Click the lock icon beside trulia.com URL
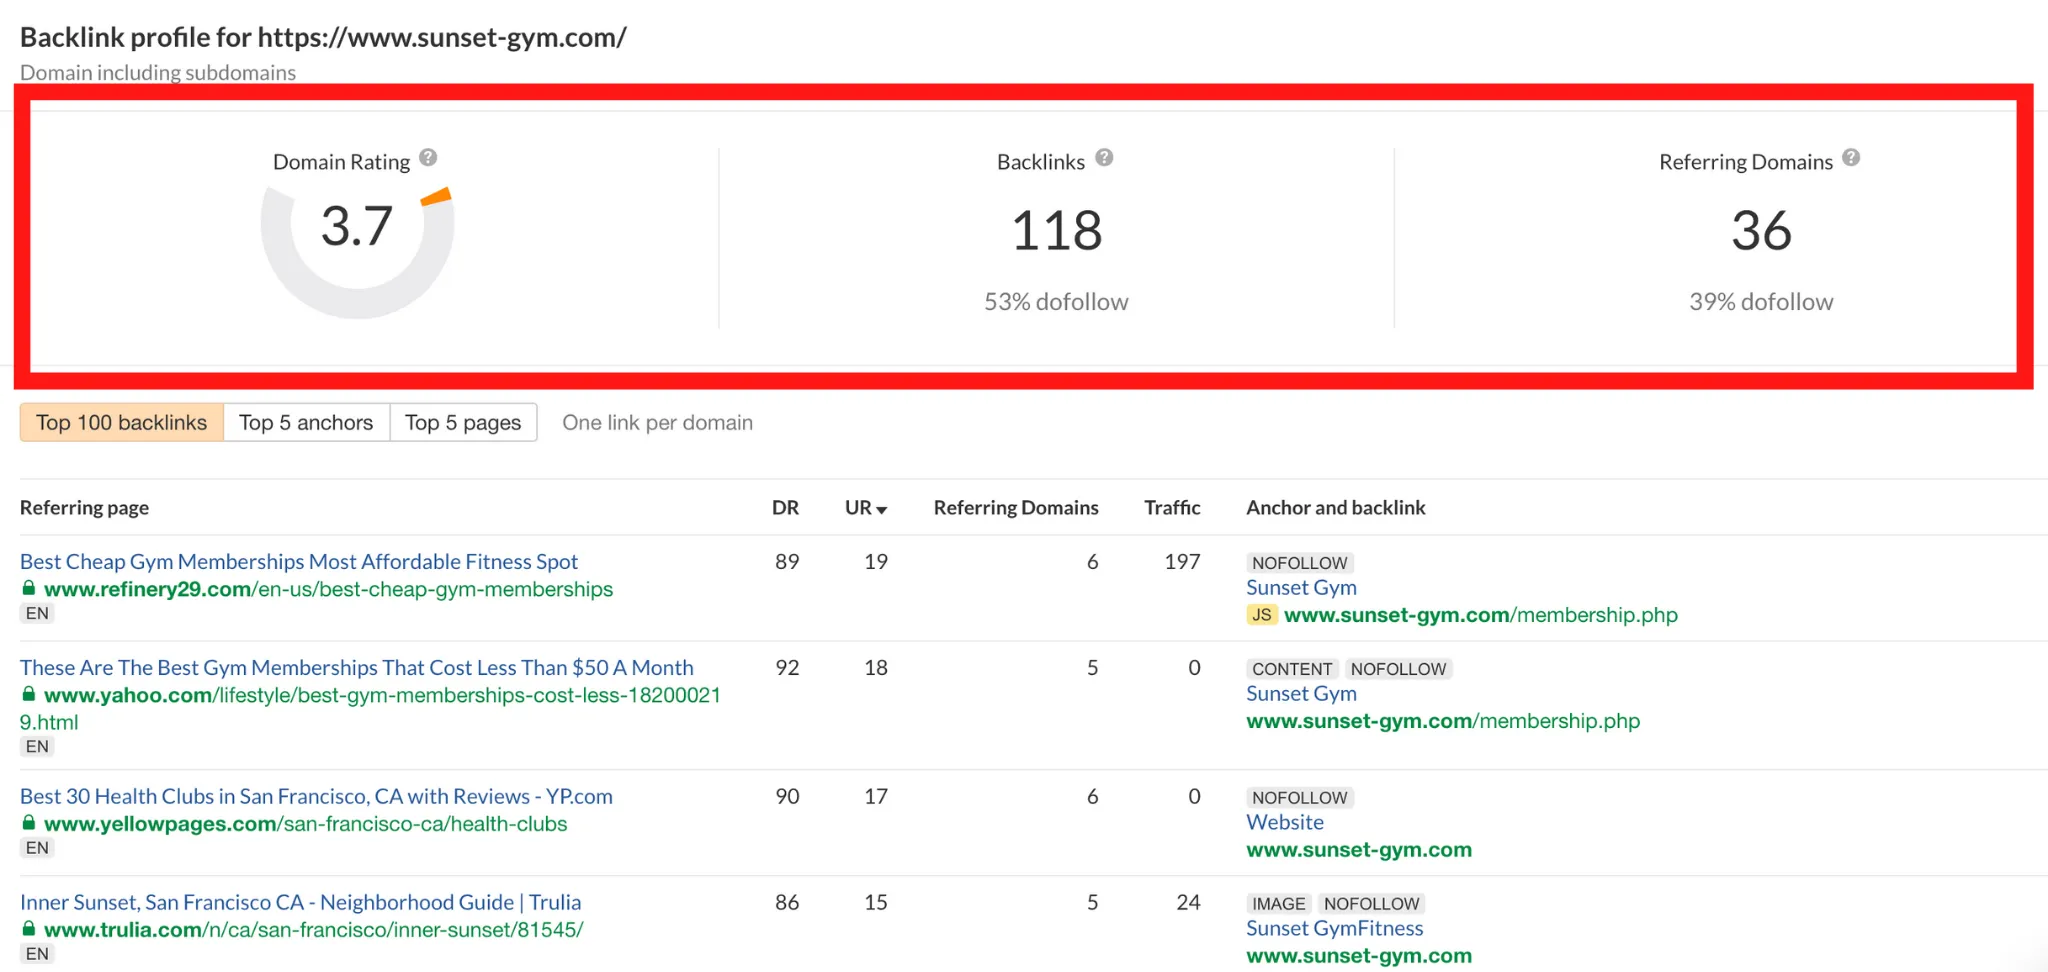 click(x=29, y=930)
